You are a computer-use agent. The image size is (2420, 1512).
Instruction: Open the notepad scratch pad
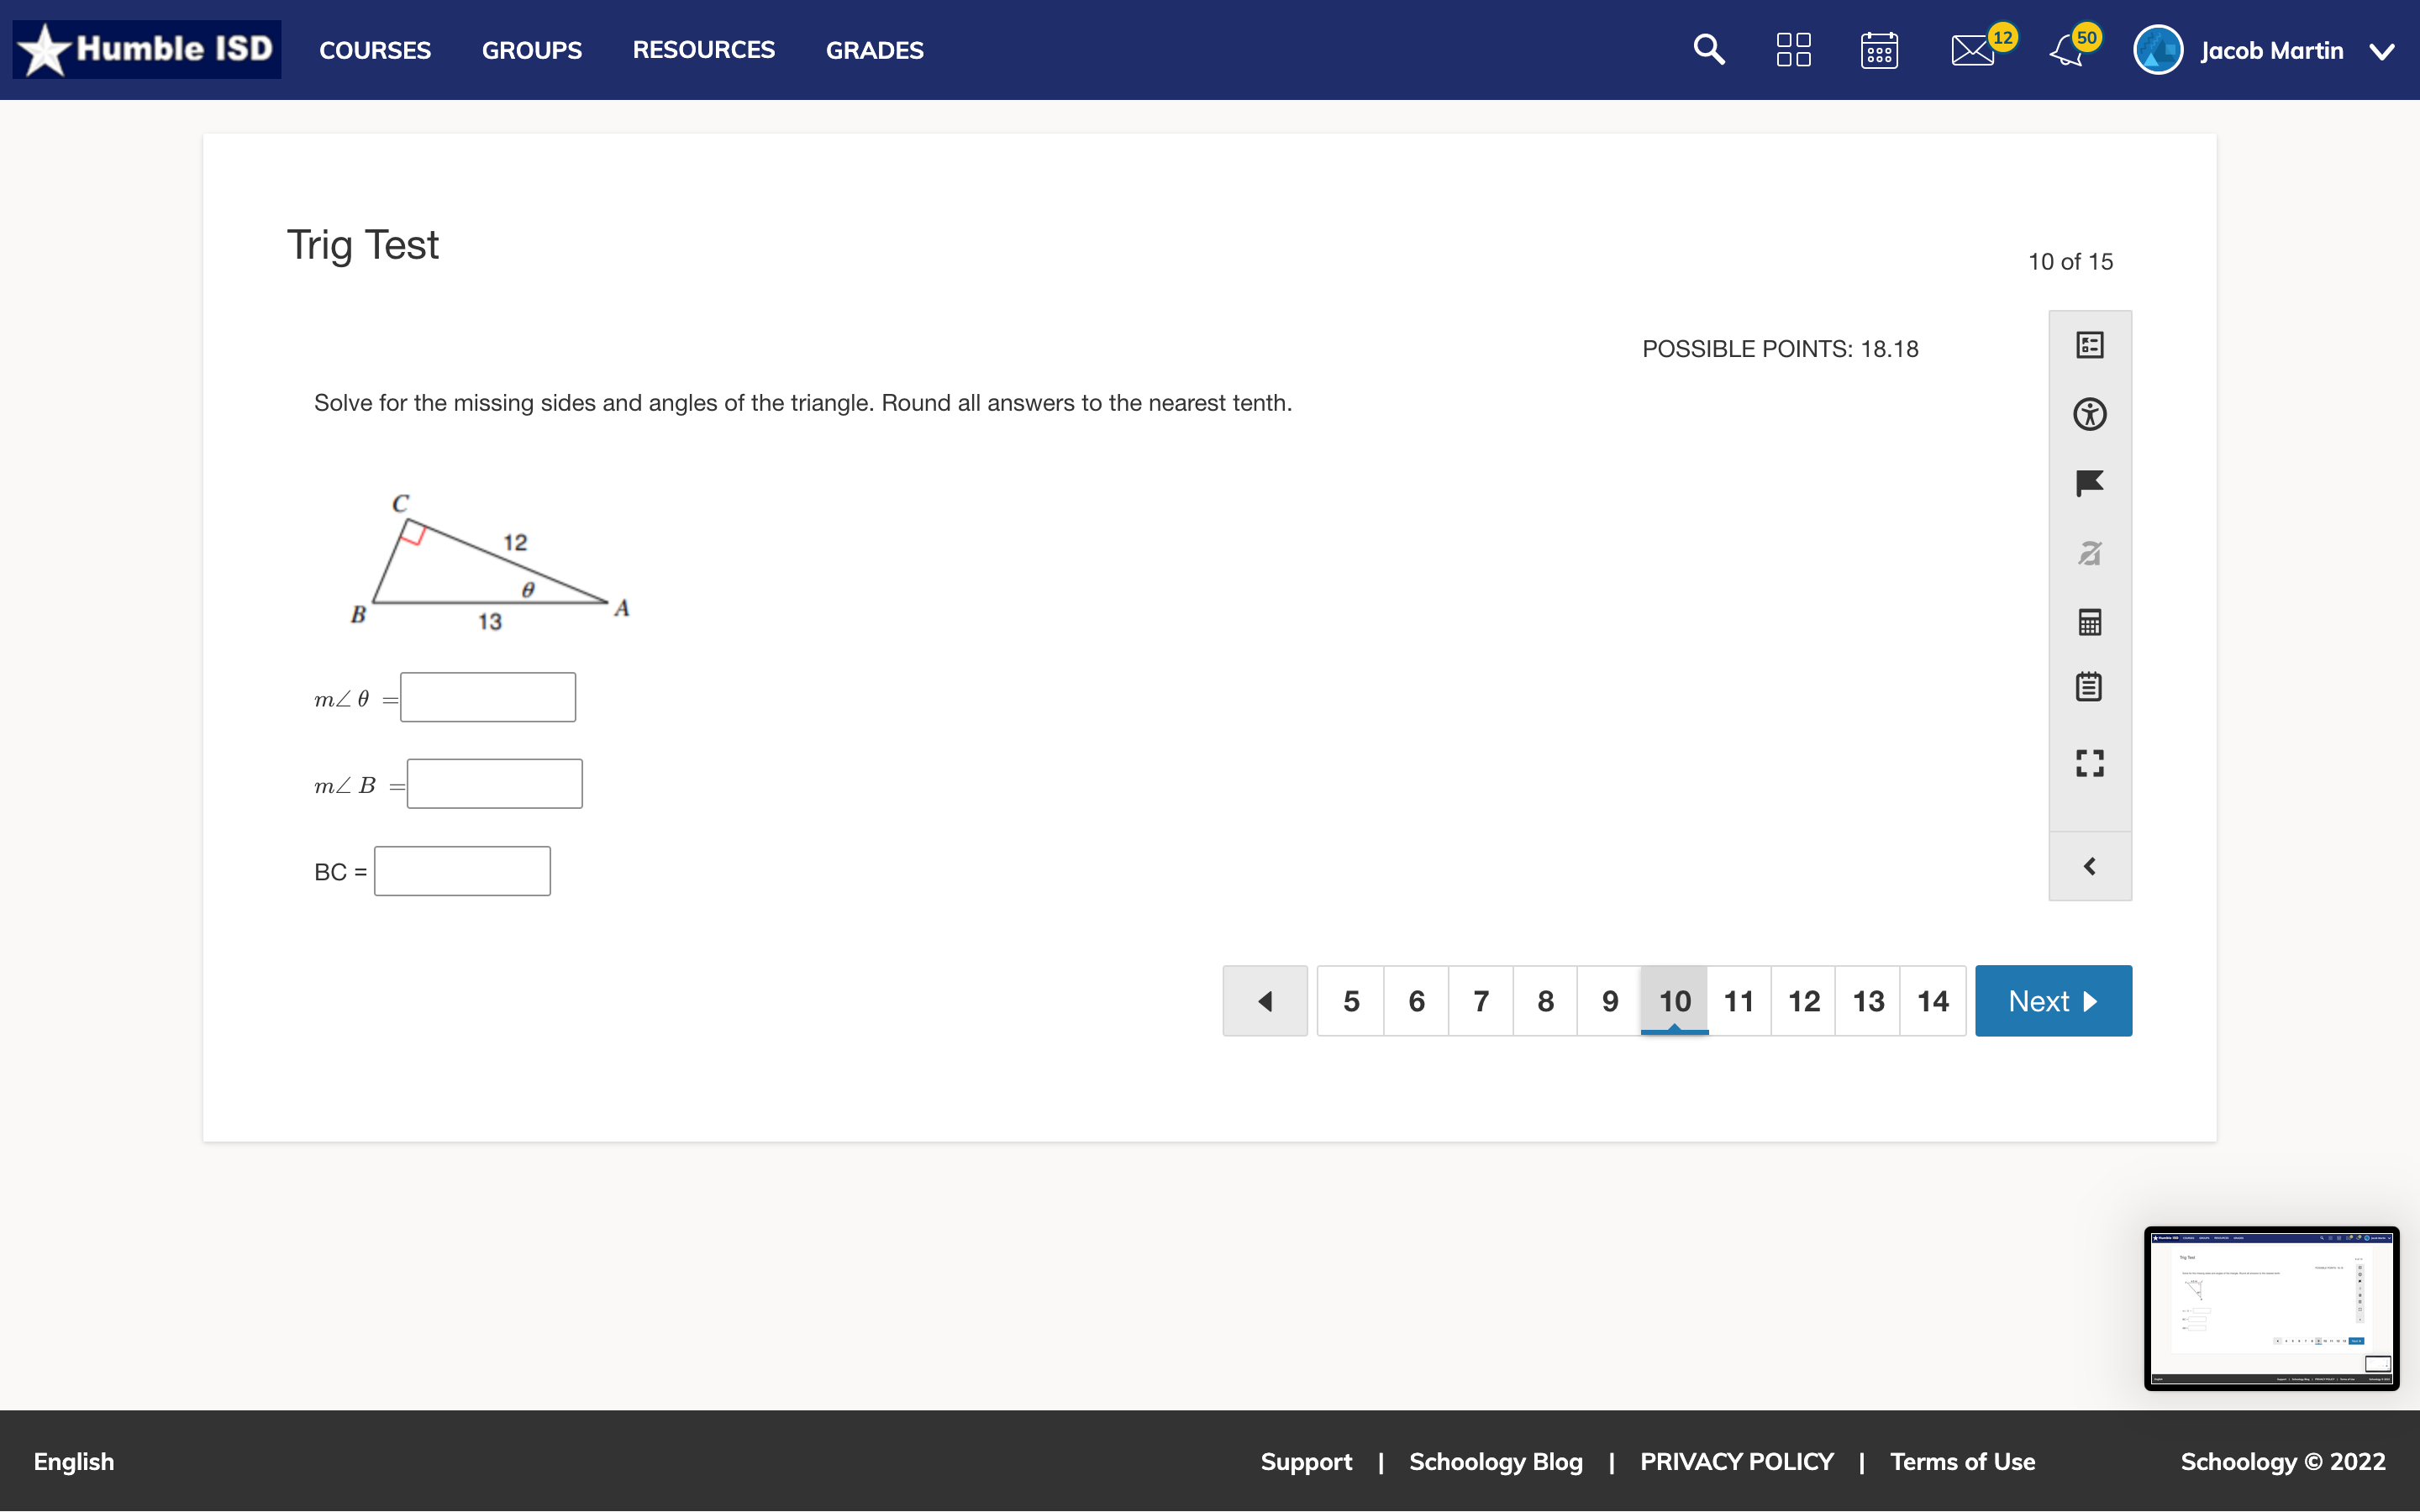[2090, 686]
